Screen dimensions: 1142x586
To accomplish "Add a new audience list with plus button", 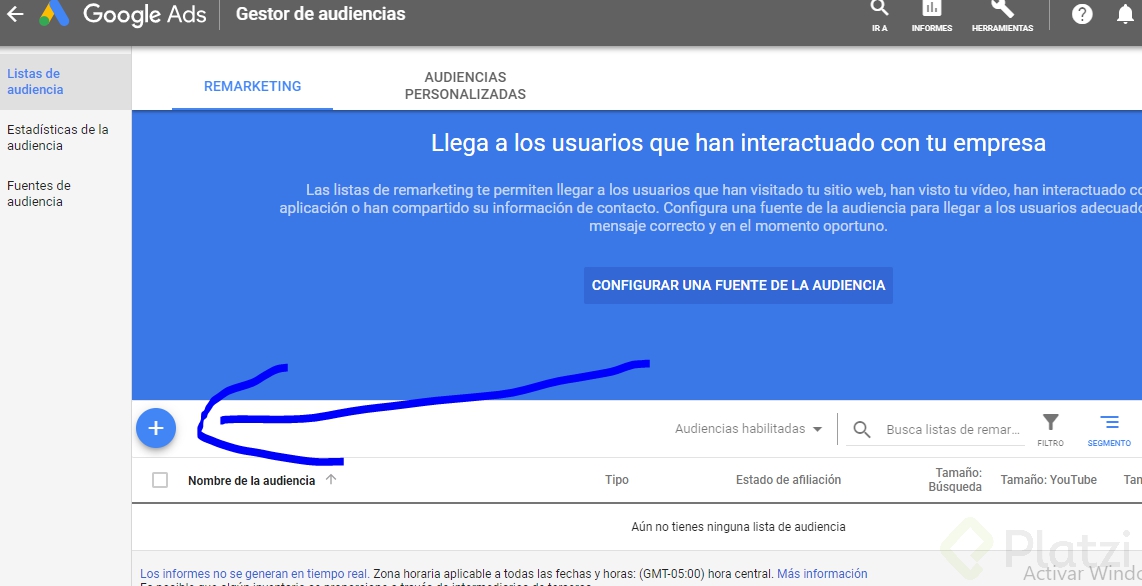I will coord(156,428).
